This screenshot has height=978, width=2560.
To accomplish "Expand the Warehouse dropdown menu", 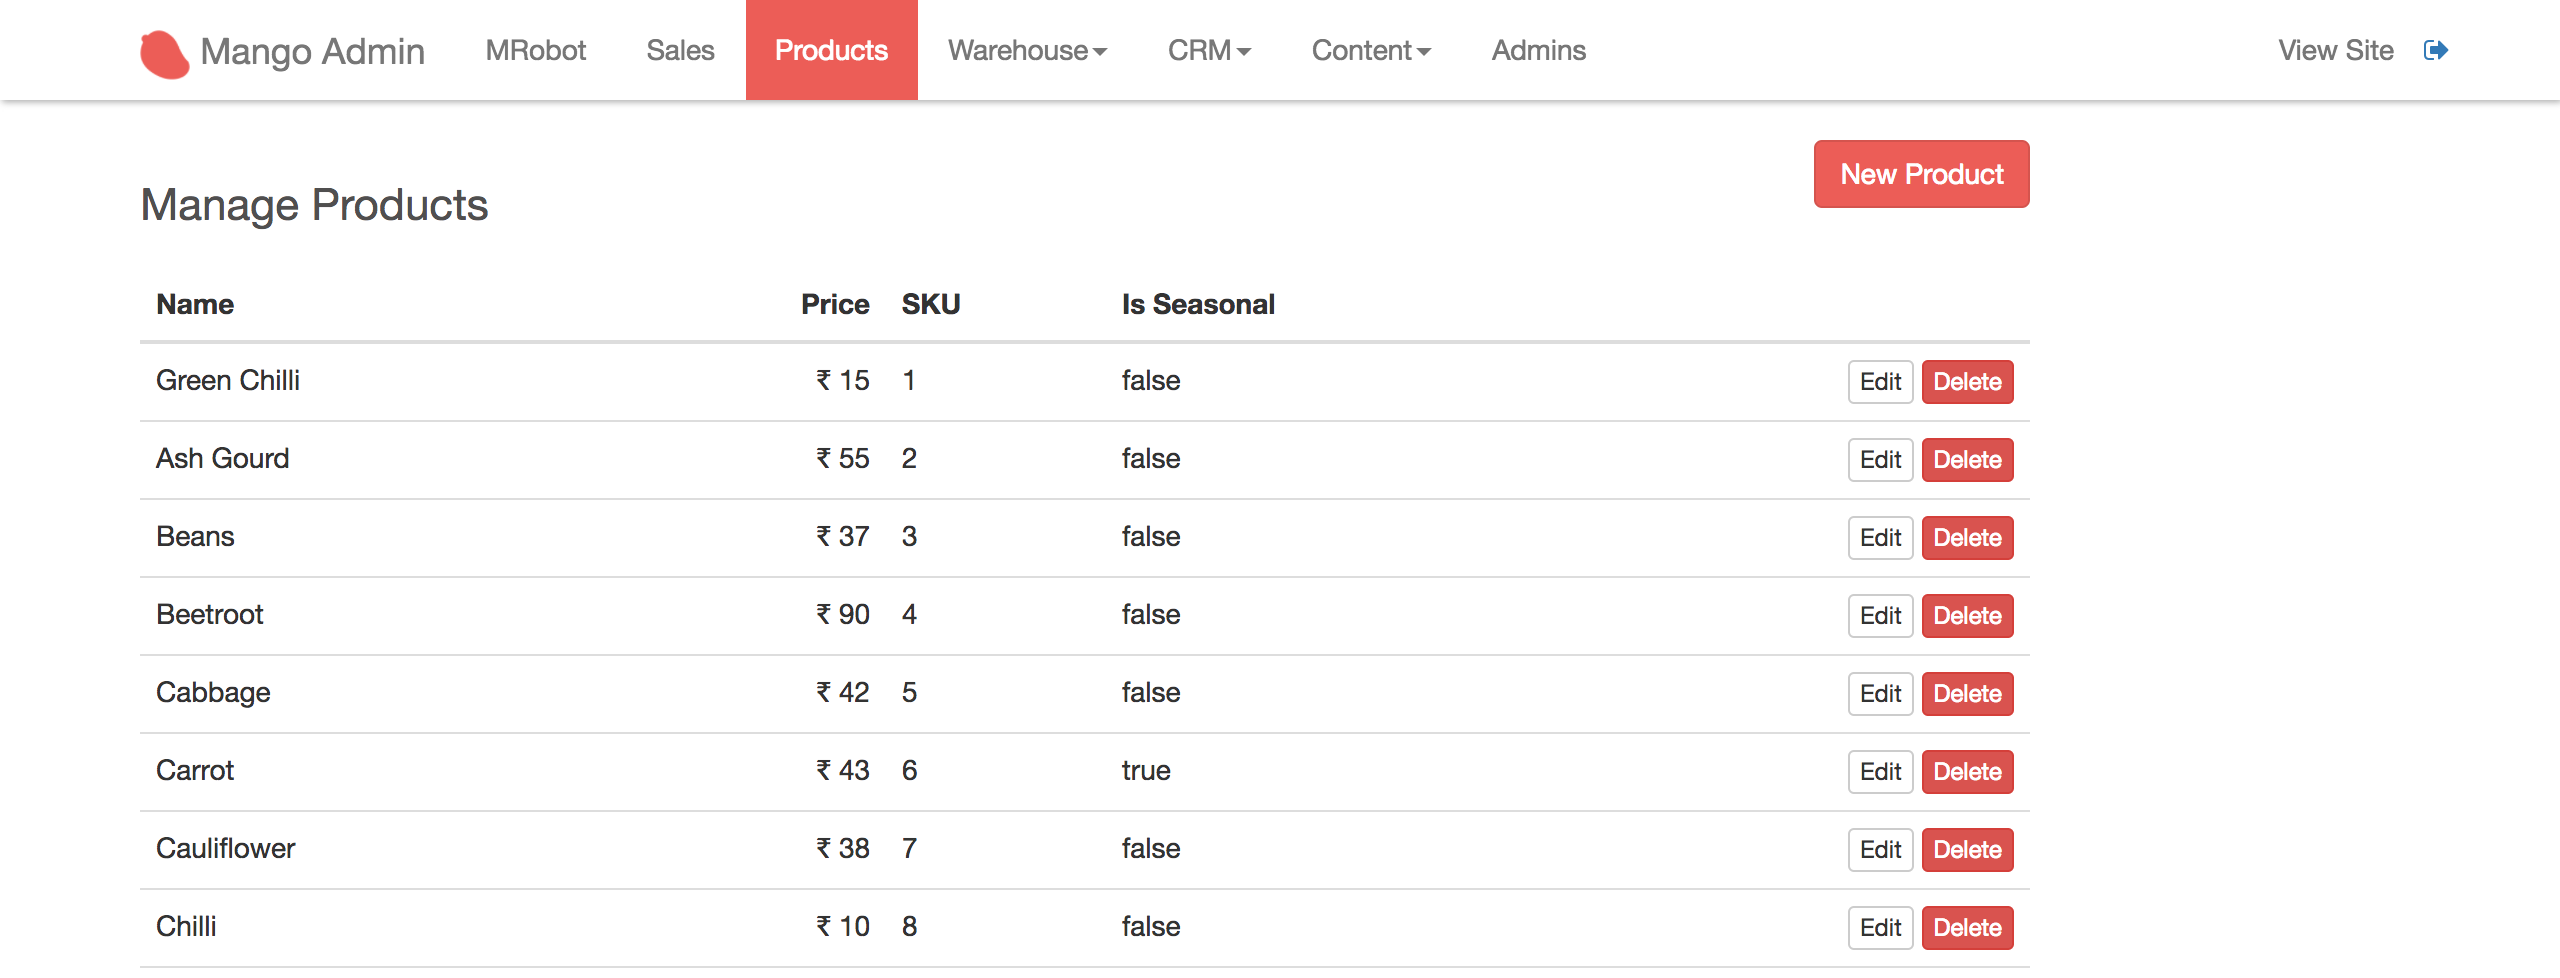I will 1027,50.
